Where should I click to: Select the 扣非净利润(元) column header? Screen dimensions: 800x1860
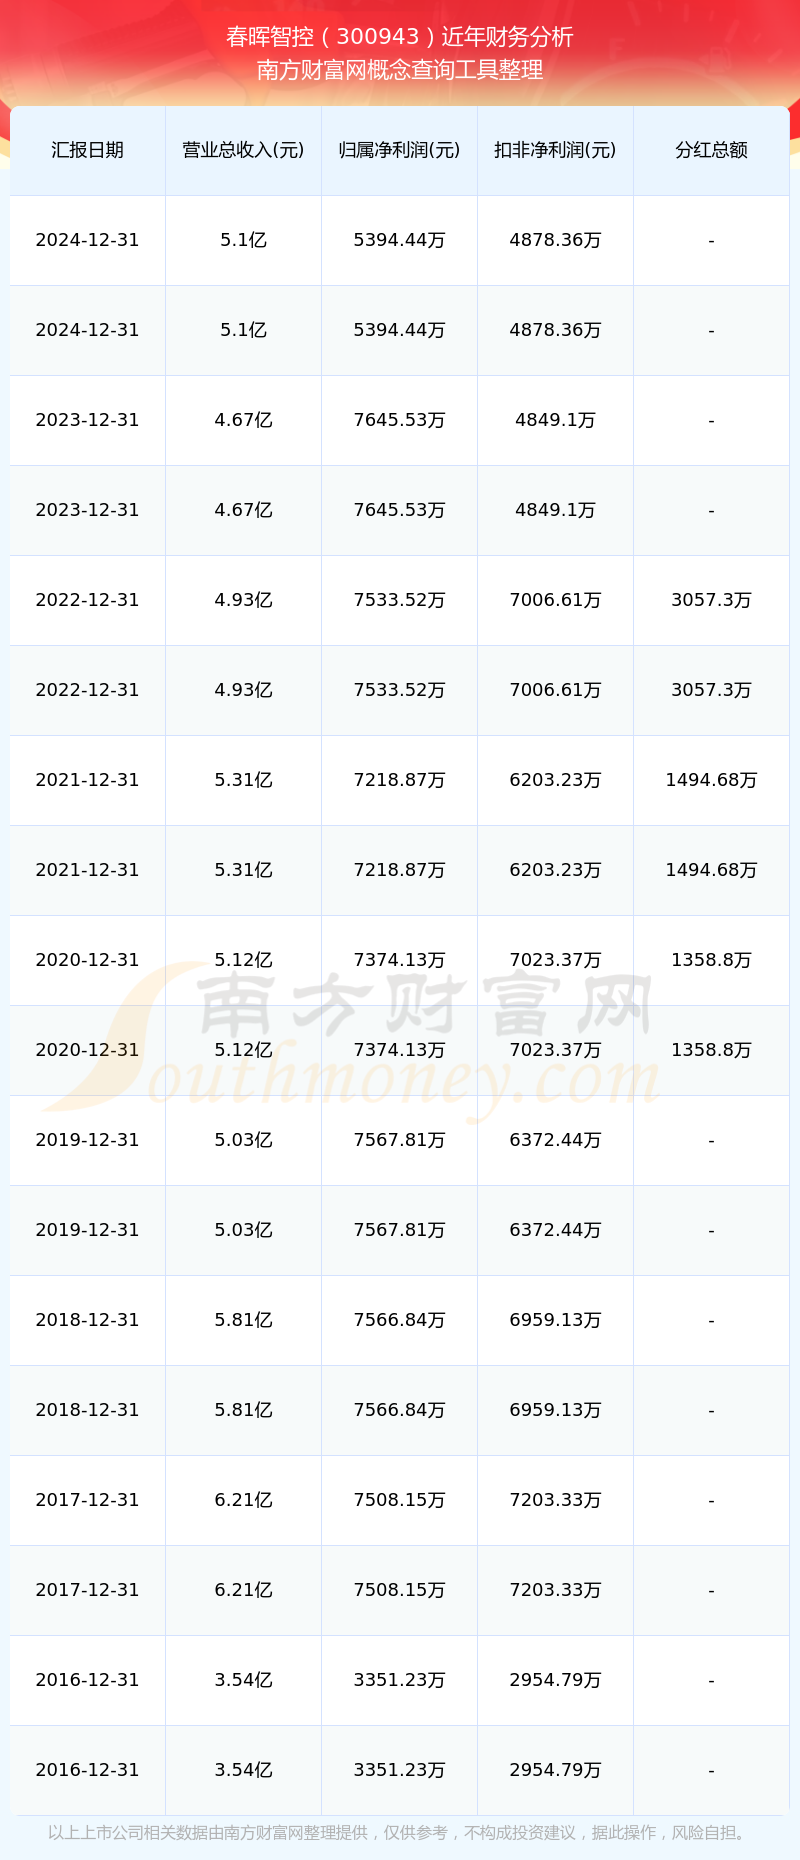pos(555,150)
